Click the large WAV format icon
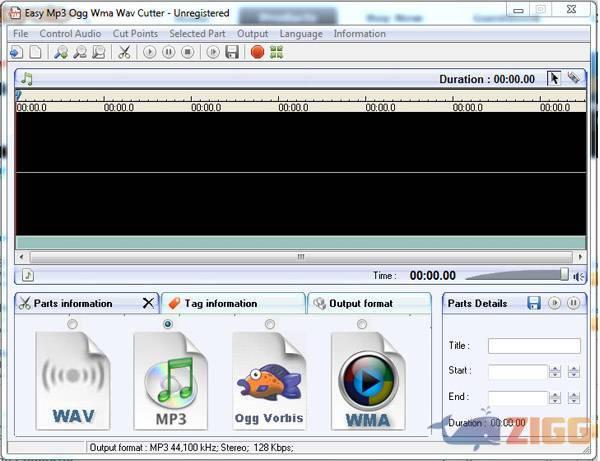Image resolution: width=600 pixels, height=461 pixels. coord(73,381)
